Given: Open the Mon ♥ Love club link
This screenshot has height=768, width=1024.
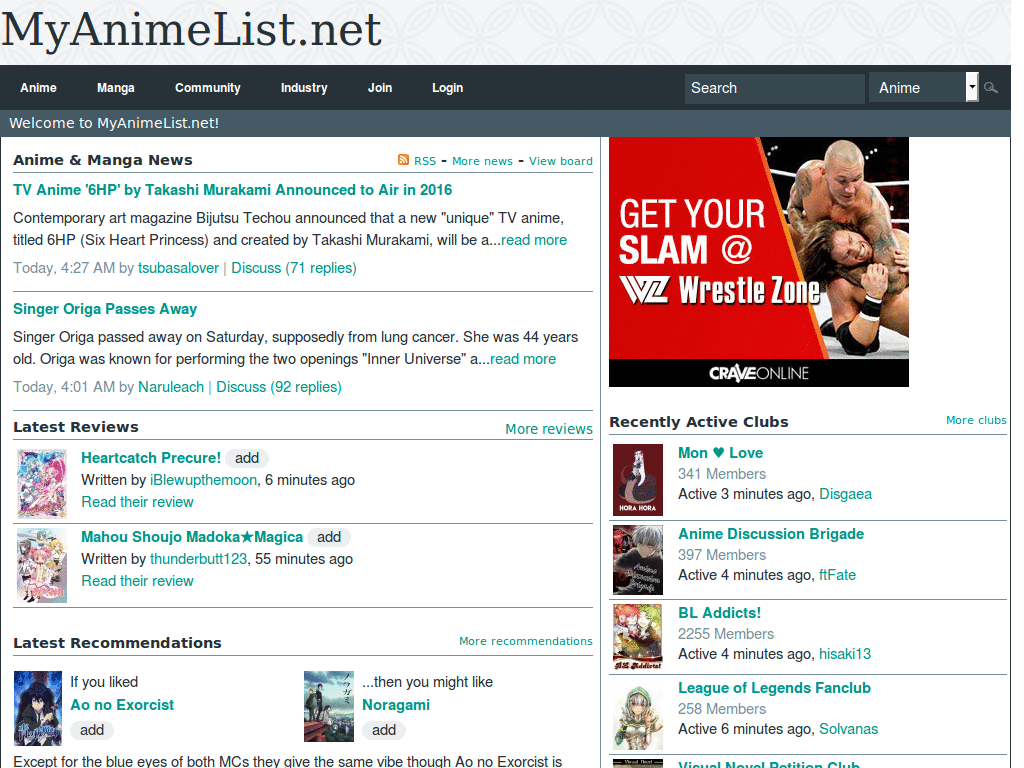Looking at the screenshot, I should point(720,453).
